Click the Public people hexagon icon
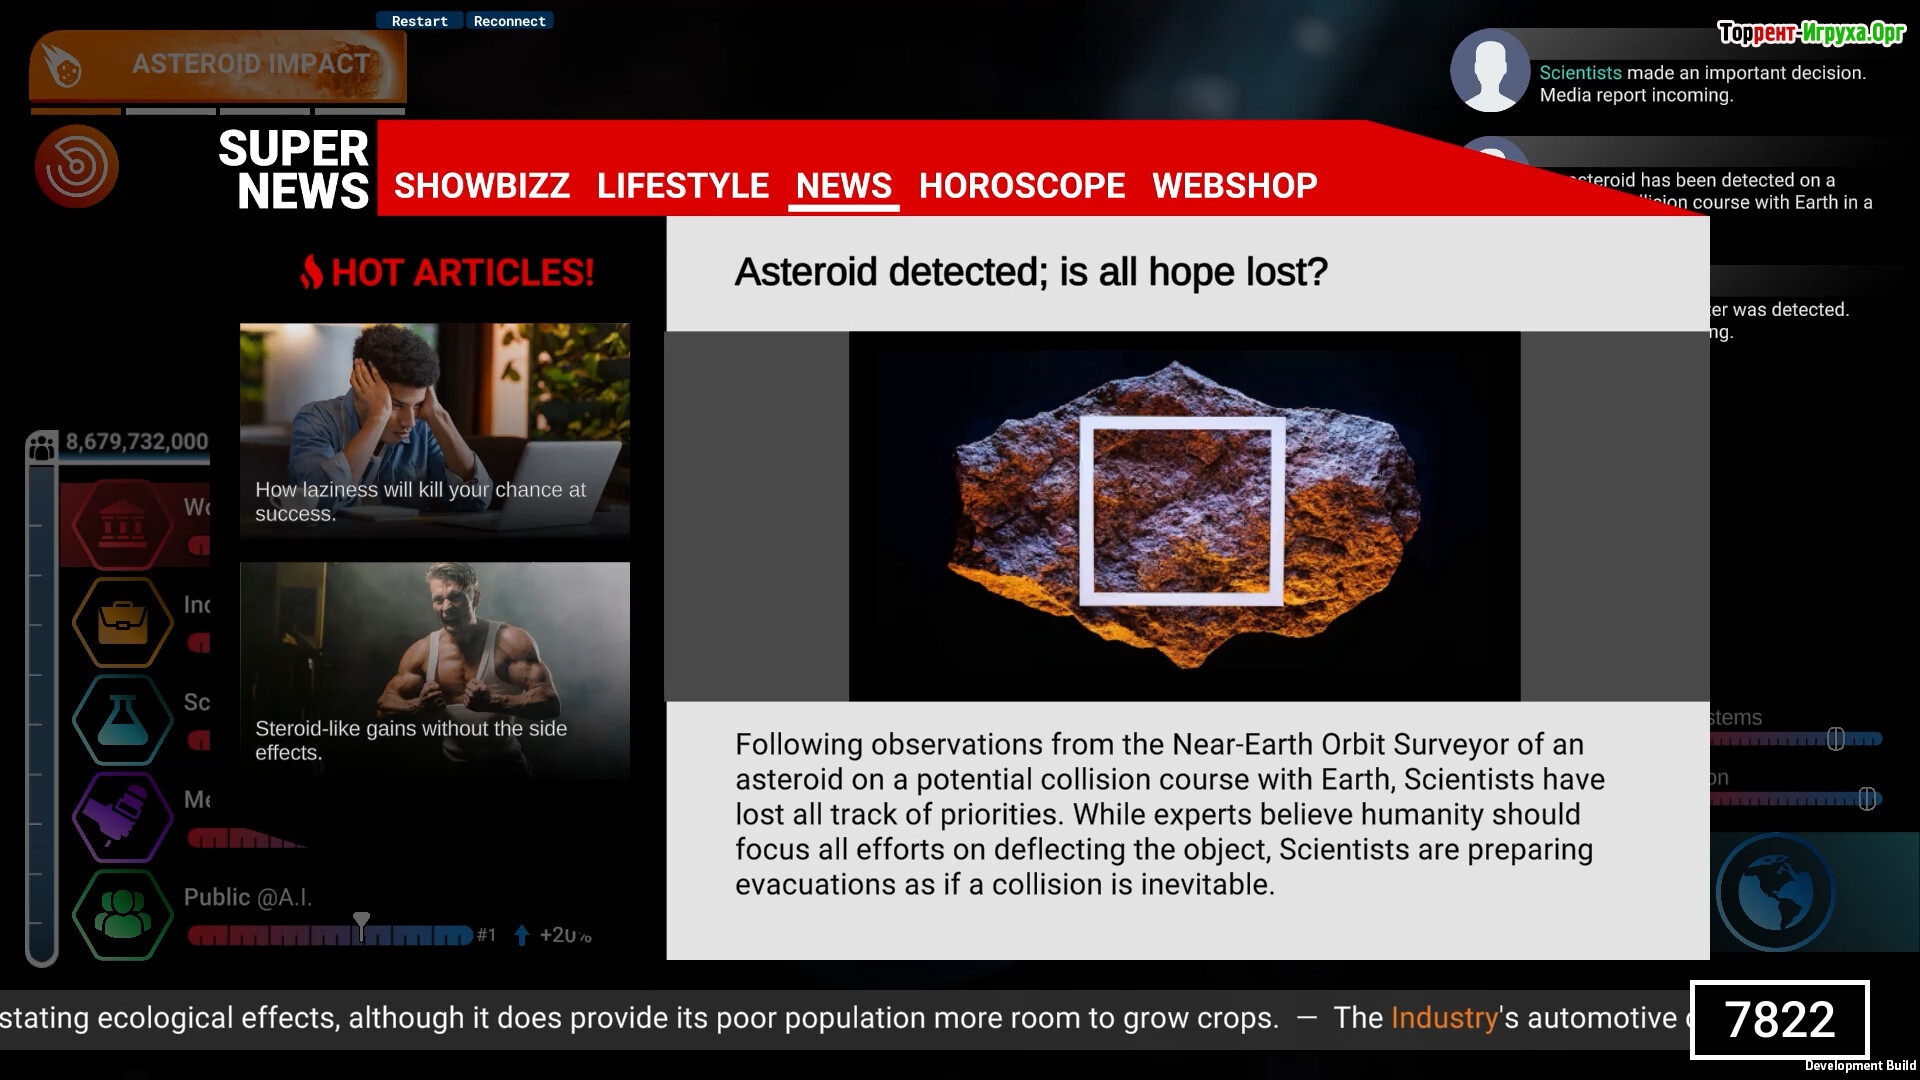 (x=122, y=915)
